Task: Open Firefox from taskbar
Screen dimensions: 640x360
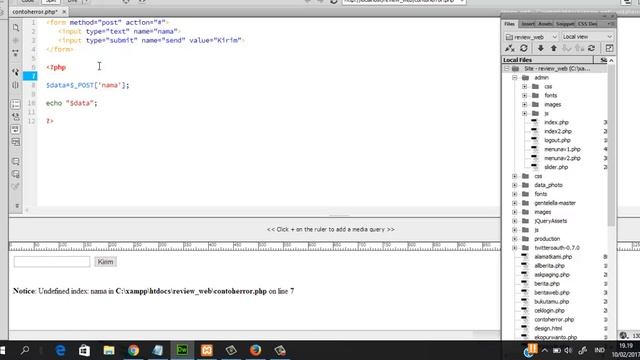Action: (256, 350)
